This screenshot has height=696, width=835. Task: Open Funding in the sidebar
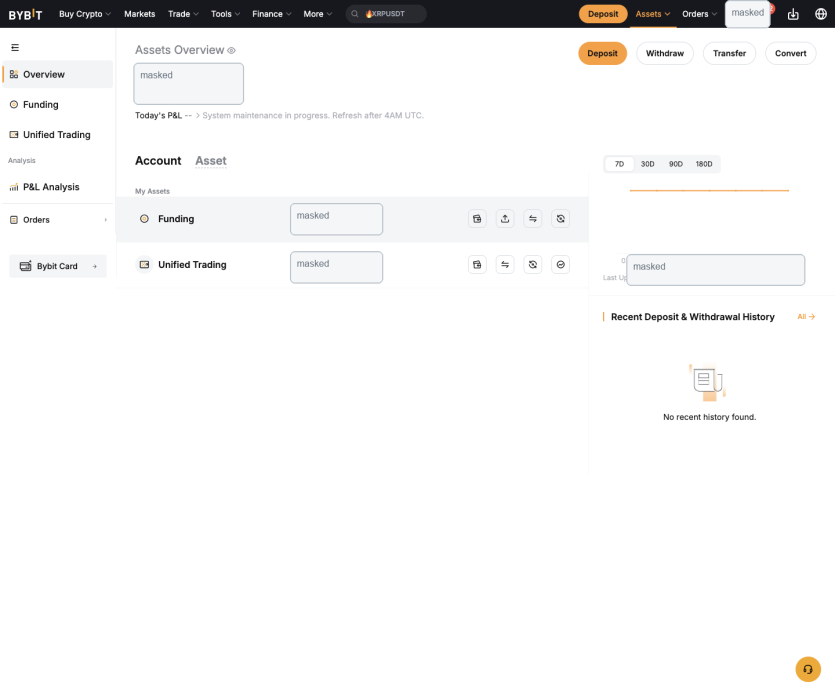(58, 105)
